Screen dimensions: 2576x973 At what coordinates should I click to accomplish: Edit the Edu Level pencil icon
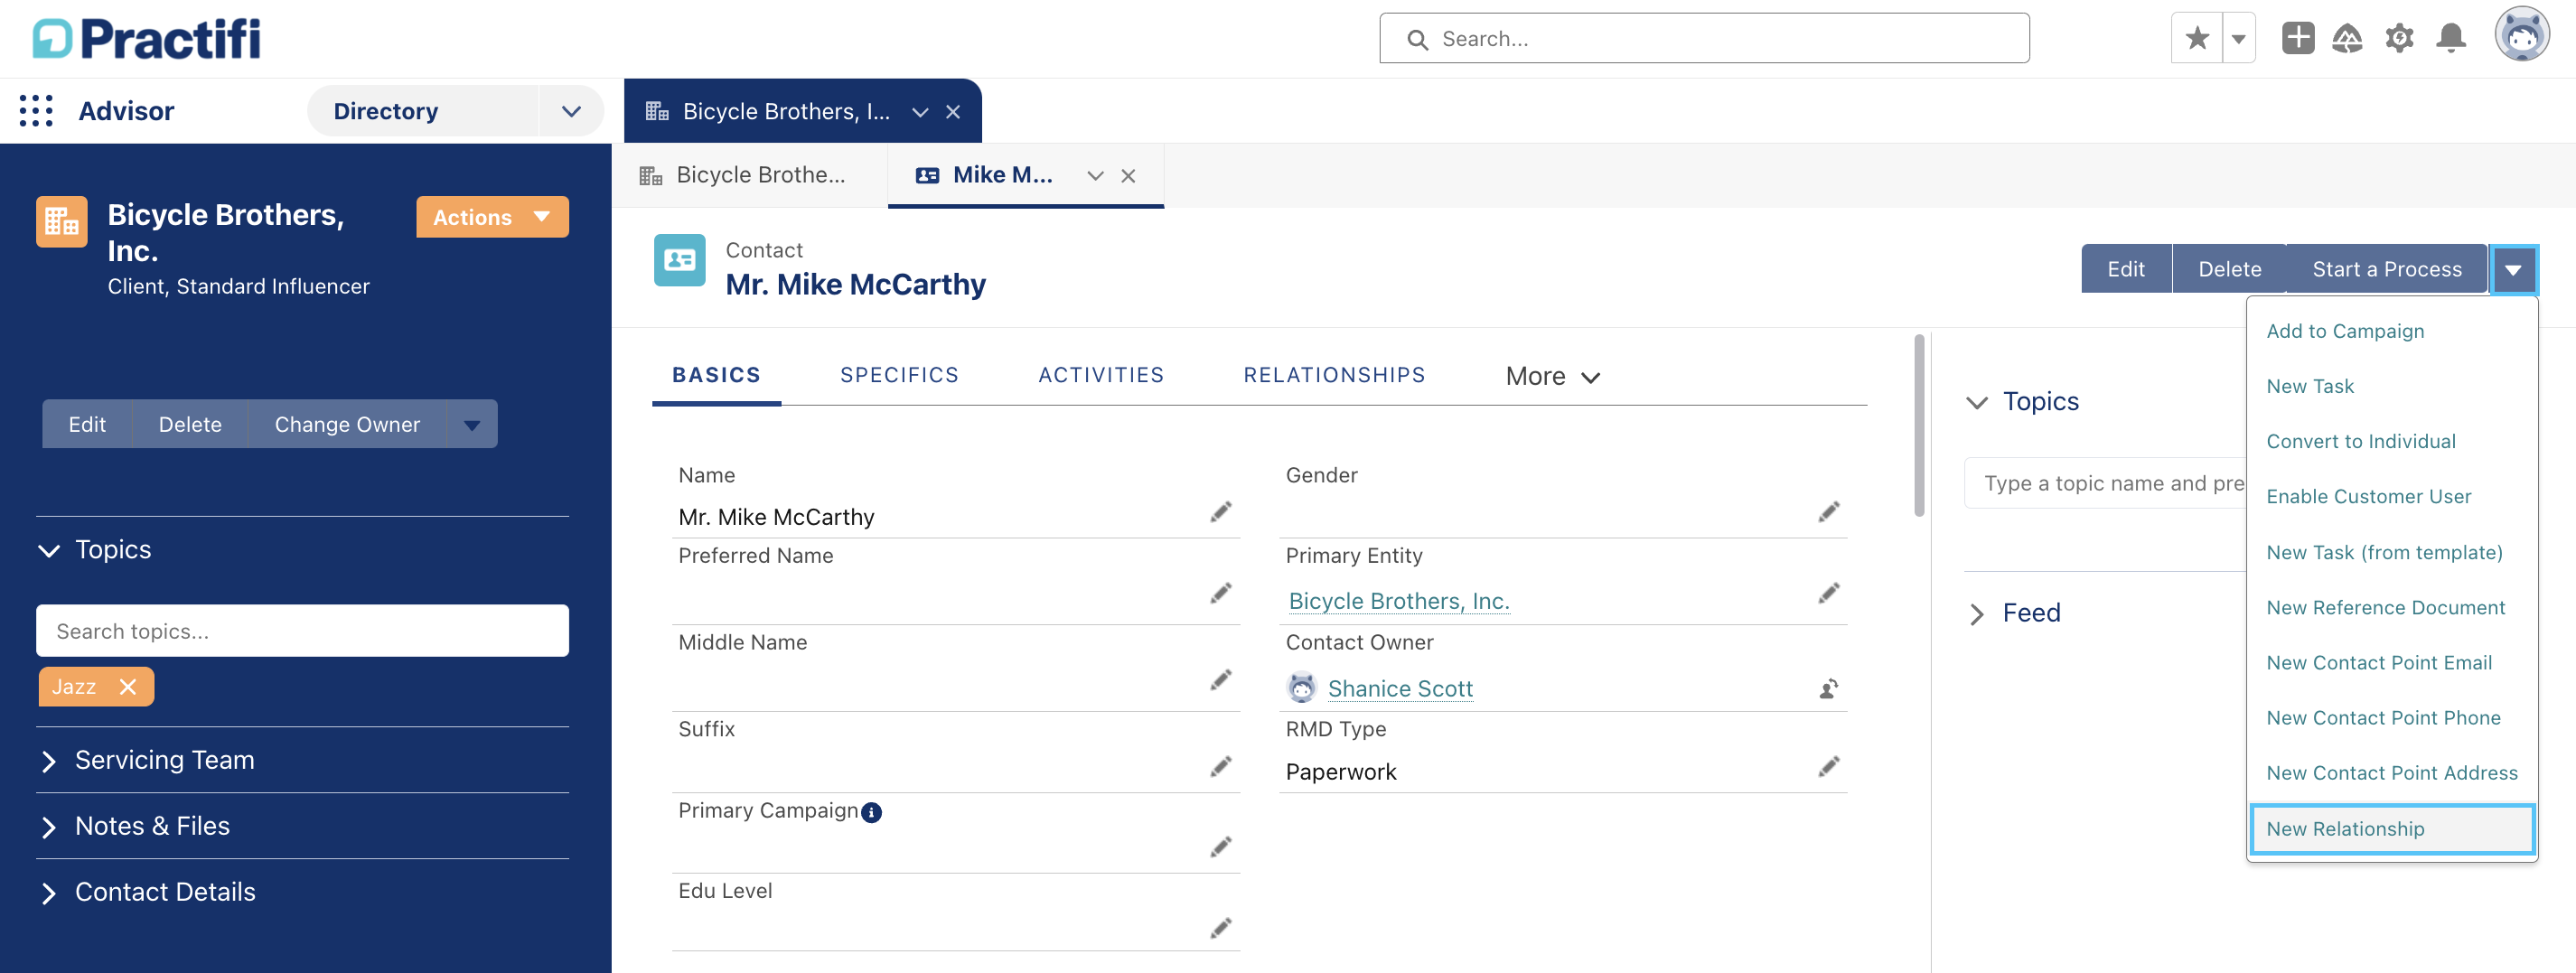coord(1220,929)
